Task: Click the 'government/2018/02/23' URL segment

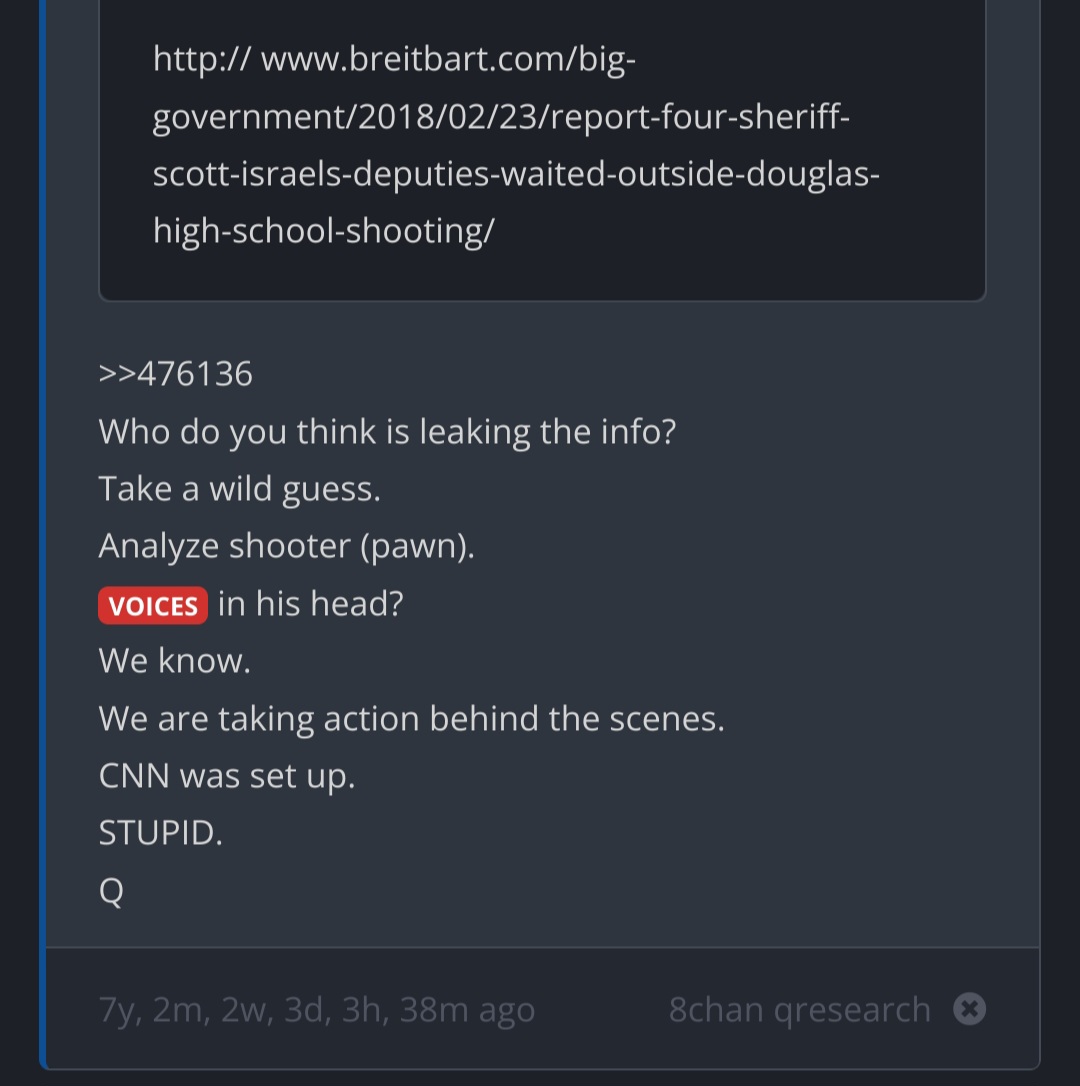Action: coord(346,117)
